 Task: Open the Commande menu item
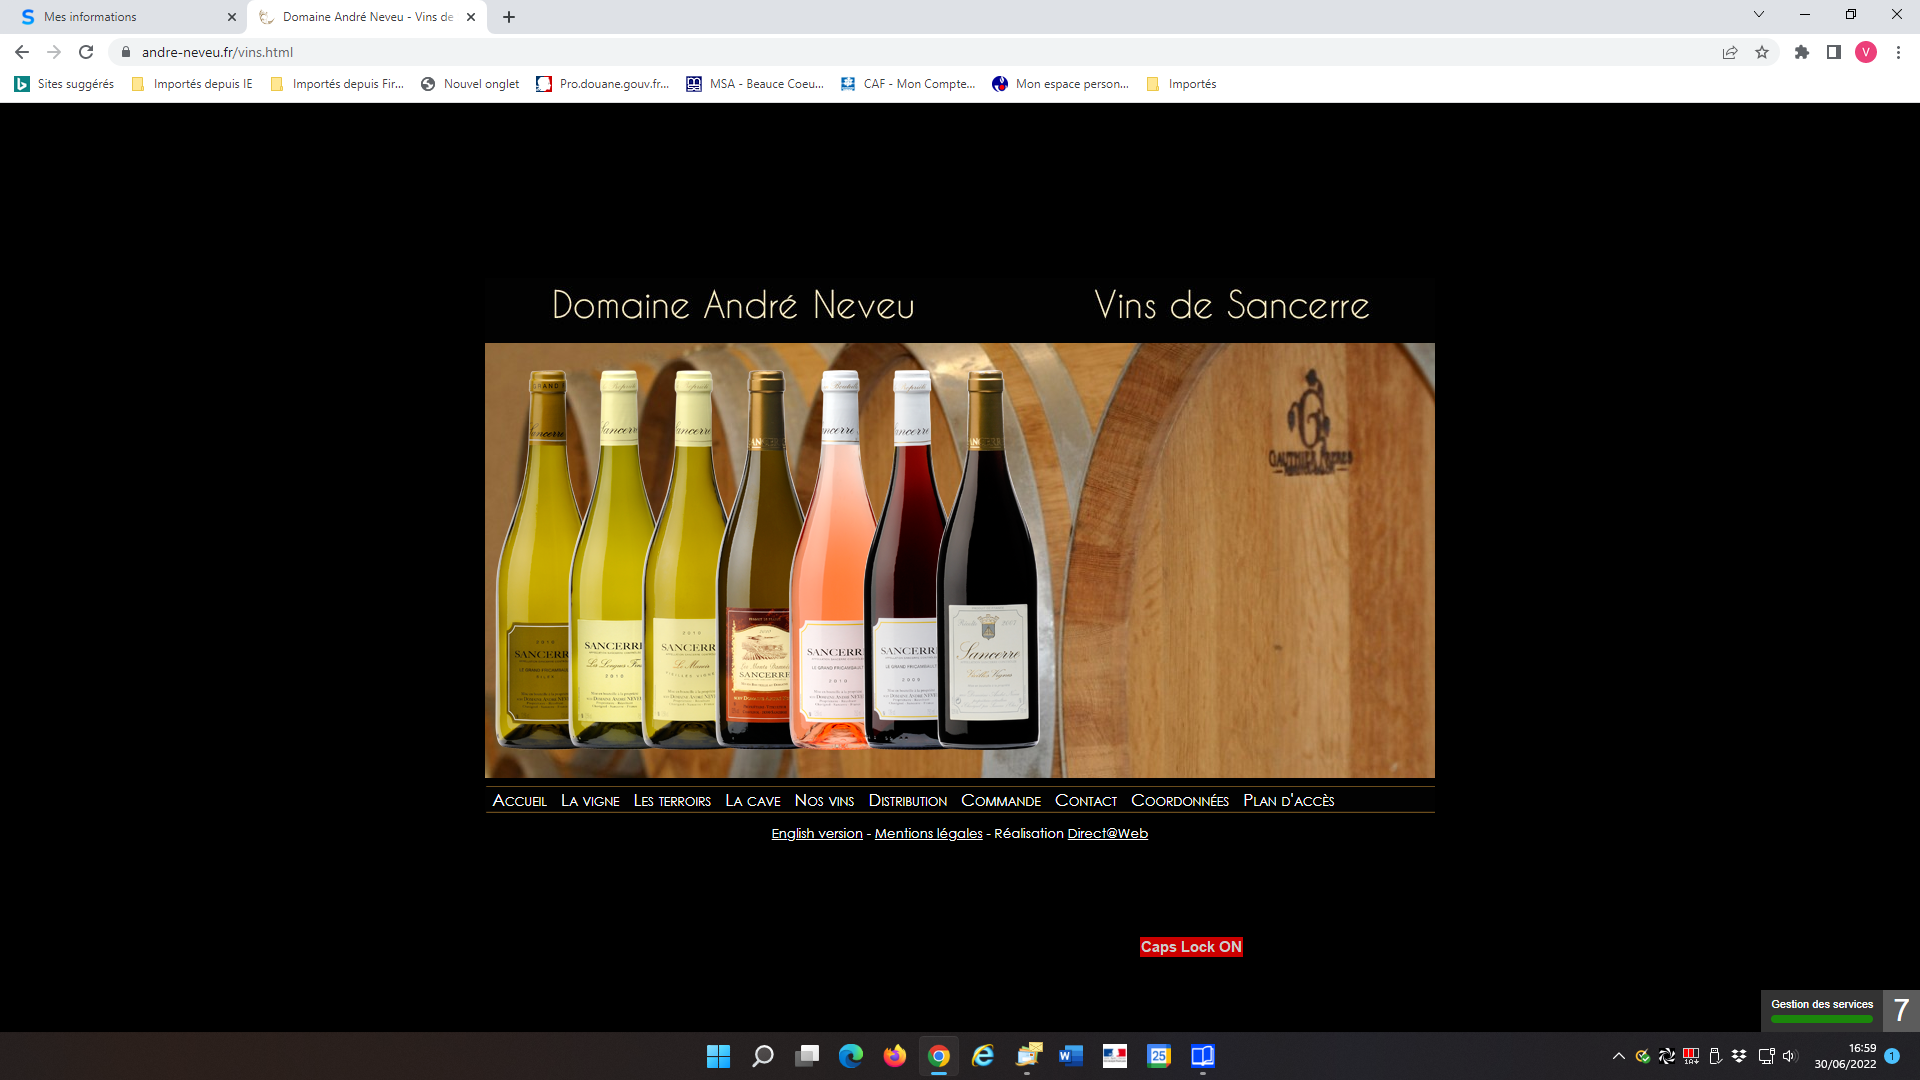[1001, 801]
